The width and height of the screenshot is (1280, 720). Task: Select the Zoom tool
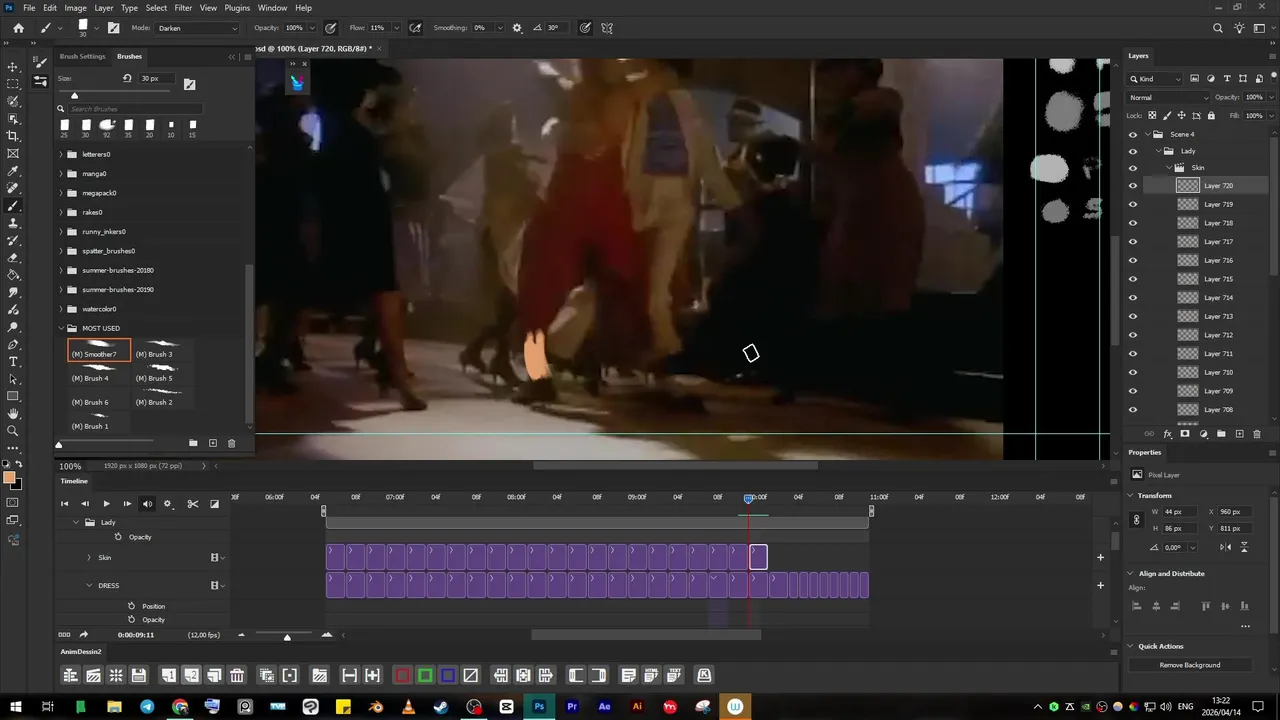point(13,431)
